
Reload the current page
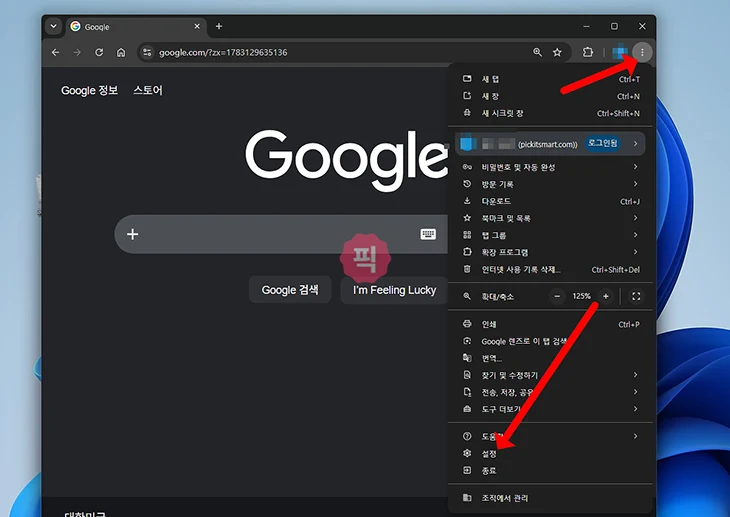coord(99,52)
